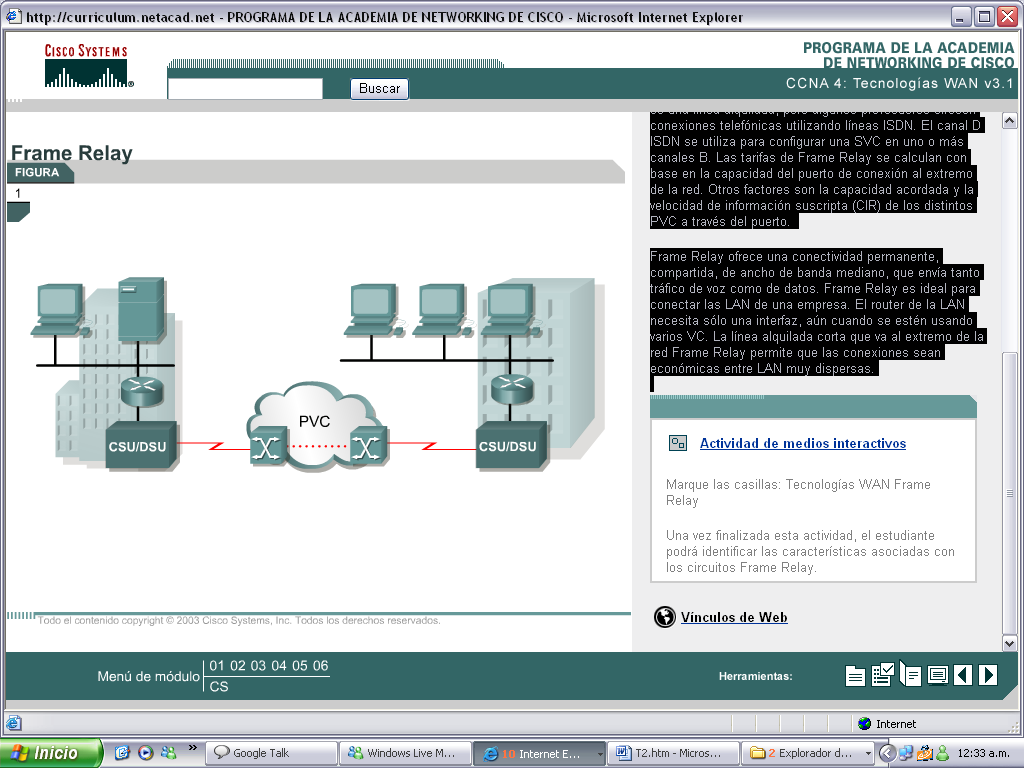Click the Herramientas label
The width and height of the screenshot is (1024, 768).
click(x=756, y=676)
